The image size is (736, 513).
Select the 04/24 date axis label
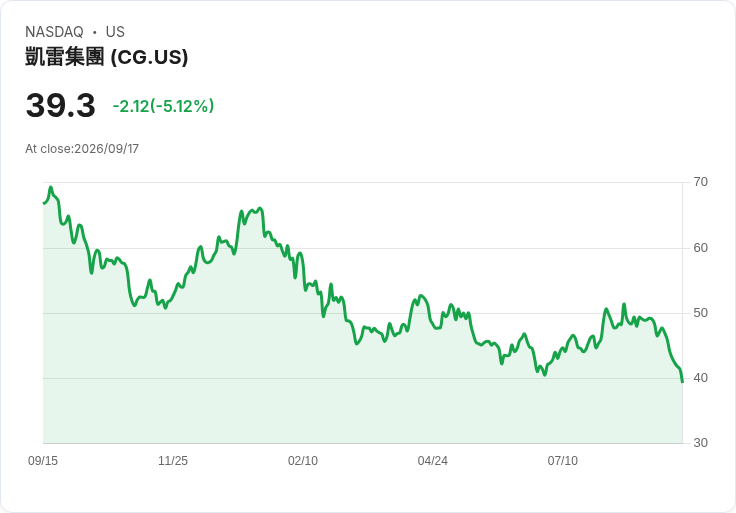432,461
